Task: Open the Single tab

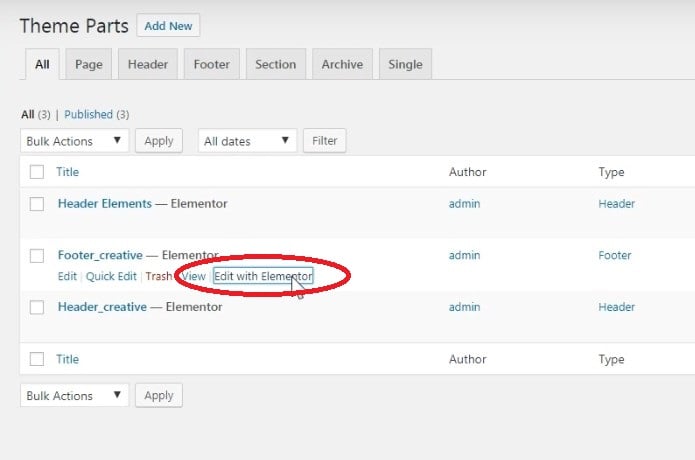Action: click(x=405, y=64)
